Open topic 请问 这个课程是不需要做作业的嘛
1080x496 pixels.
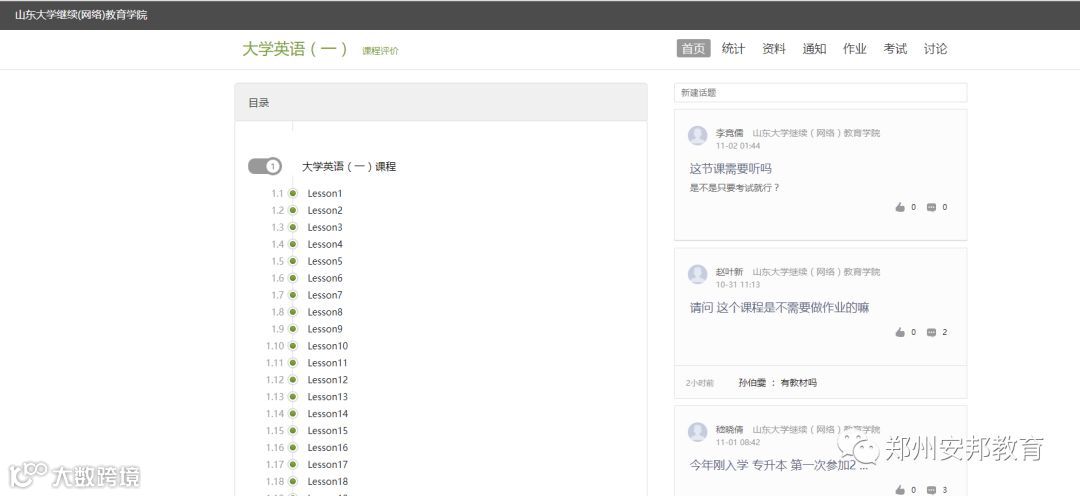tap(779, 308)
